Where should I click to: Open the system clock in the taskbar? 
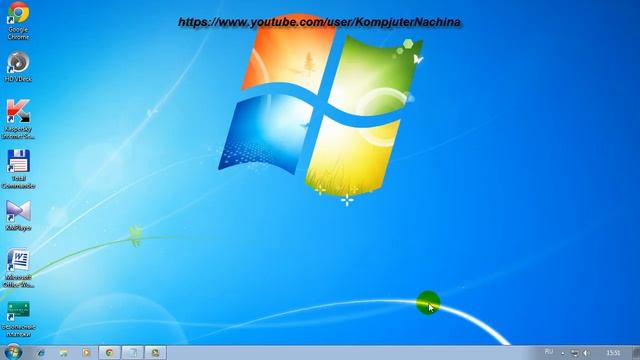613,353
